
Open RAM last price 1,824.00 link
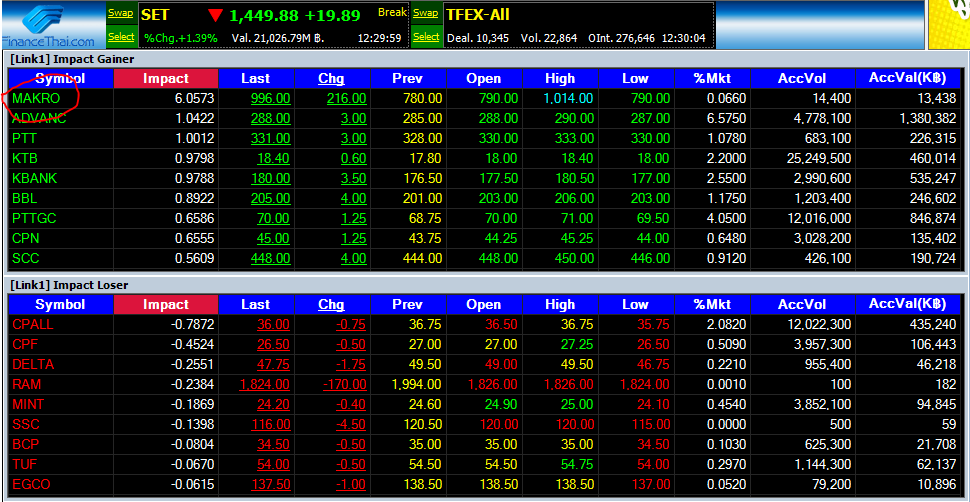click(265, 384)
